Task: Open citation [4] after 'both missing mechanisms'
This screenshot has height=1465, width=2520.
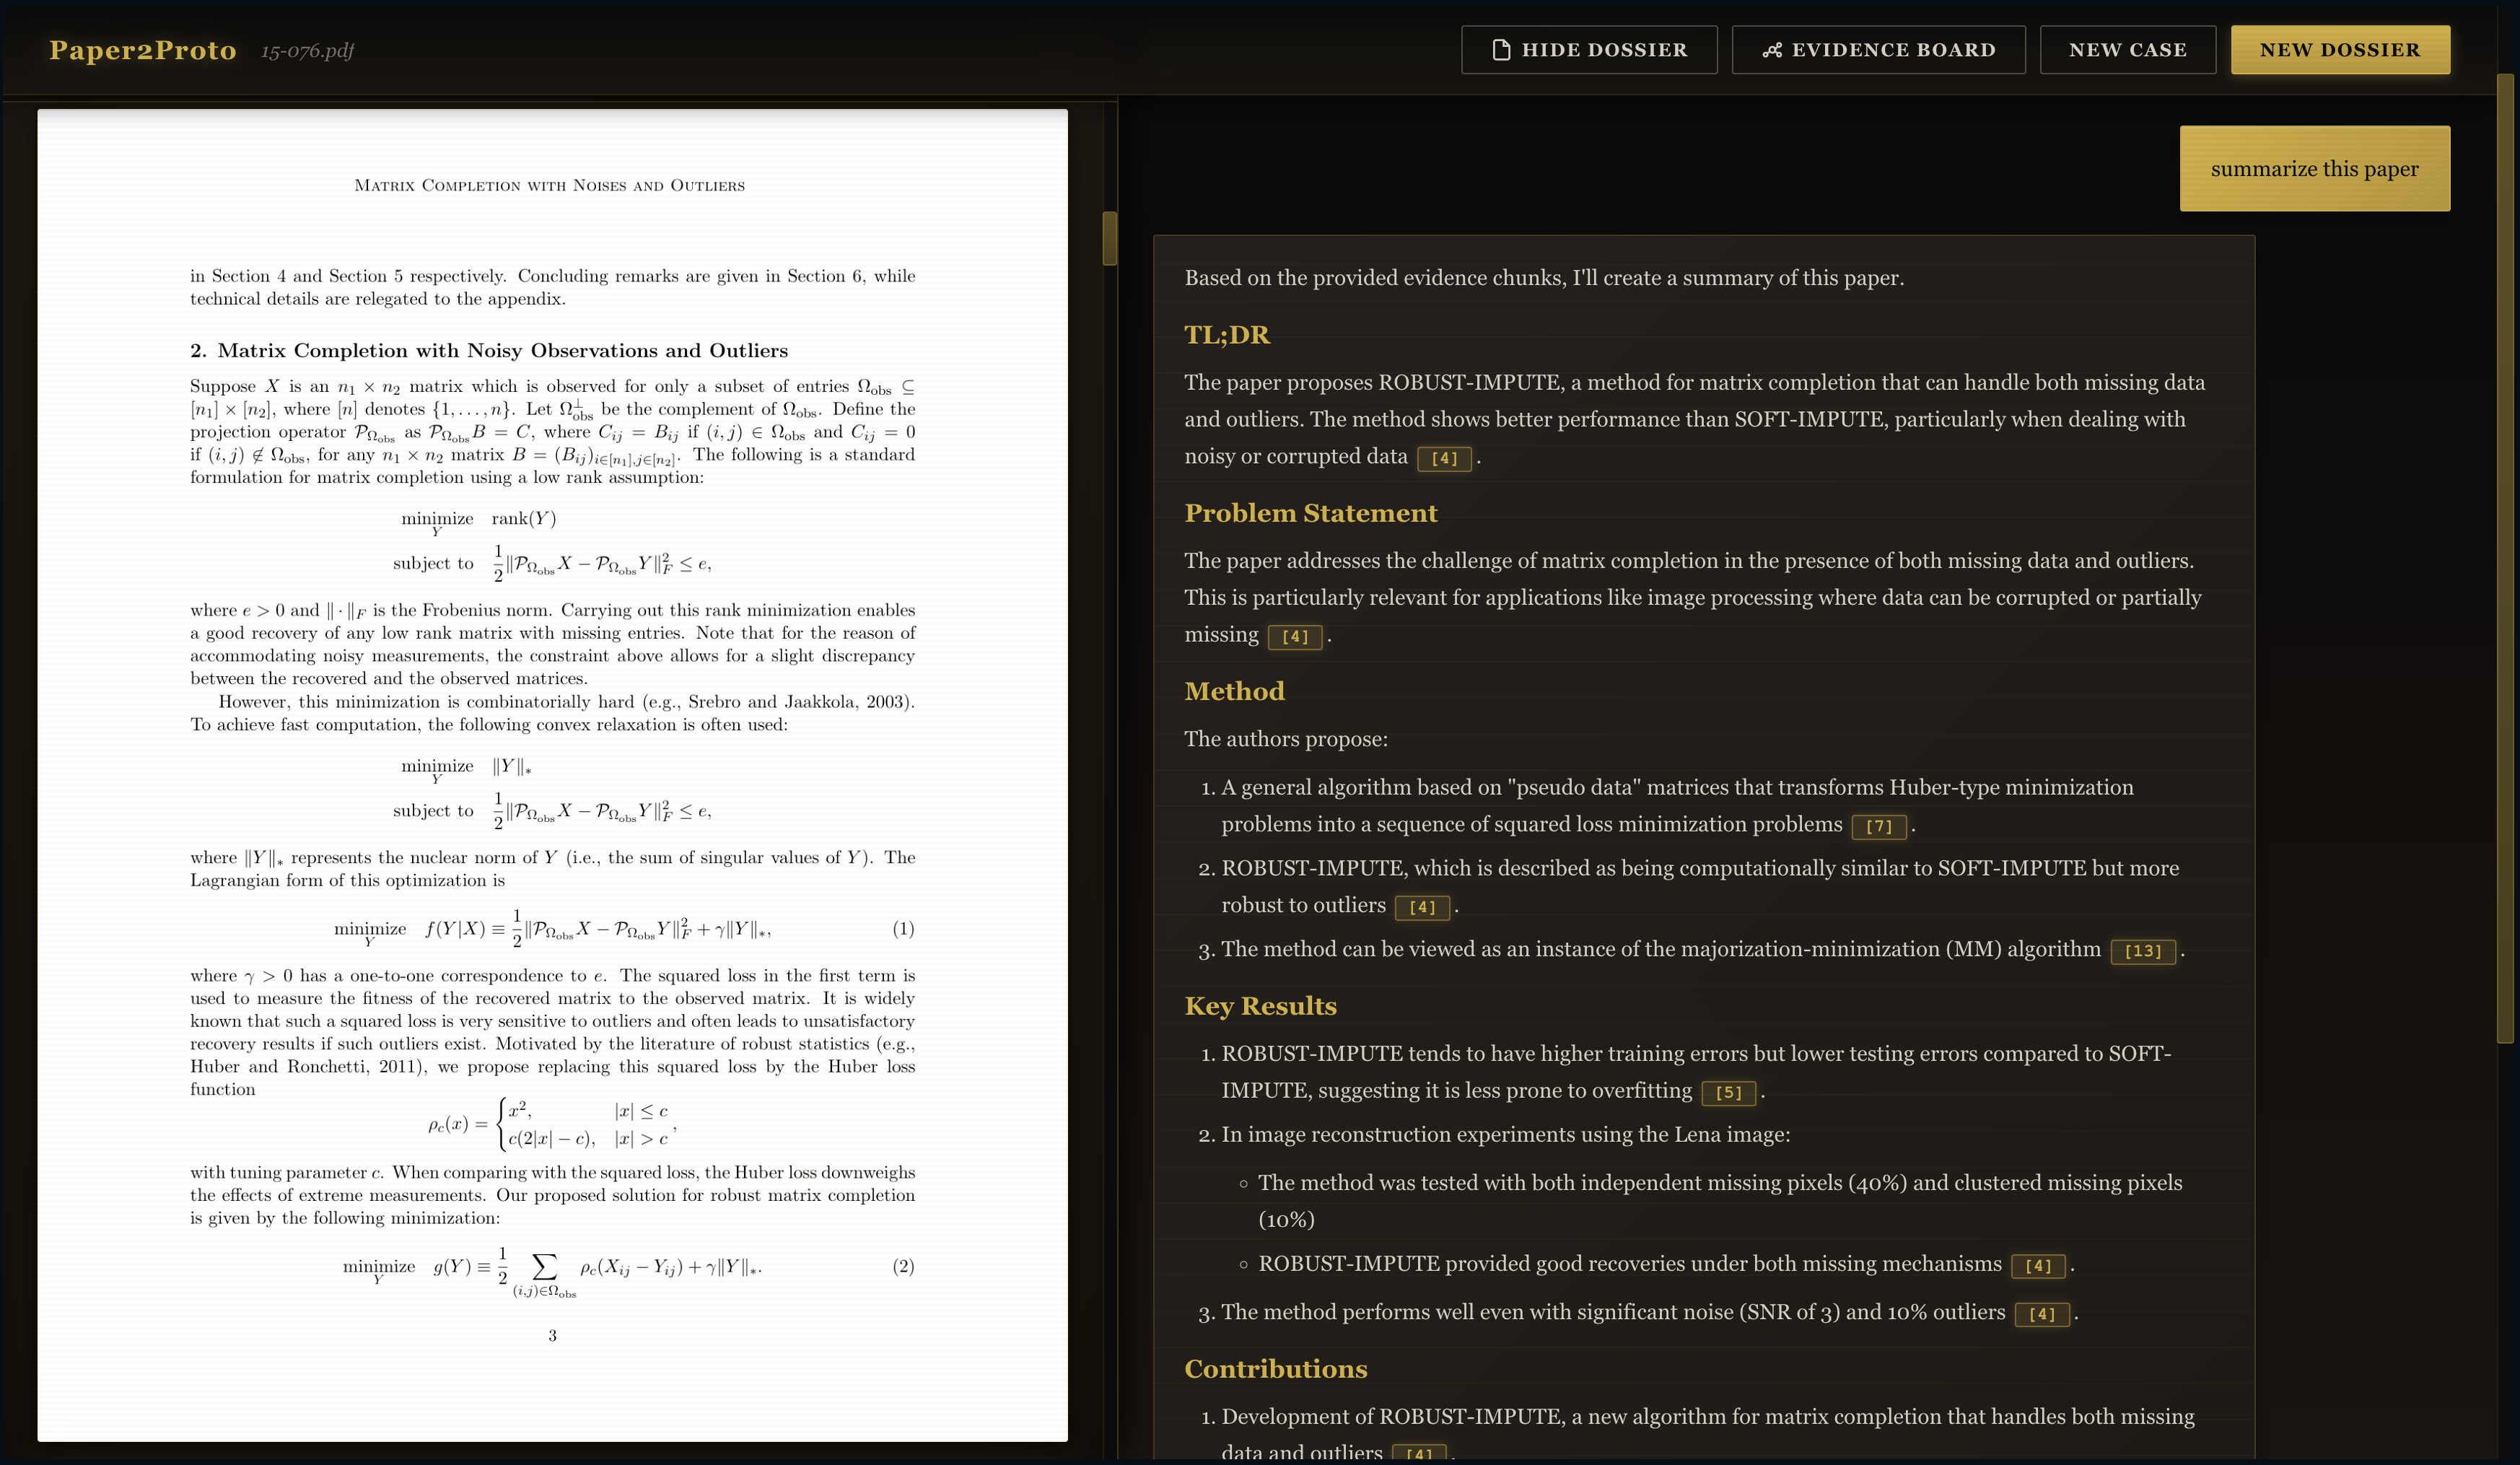Action: pyautogui.click(x=2037, y=1265)
